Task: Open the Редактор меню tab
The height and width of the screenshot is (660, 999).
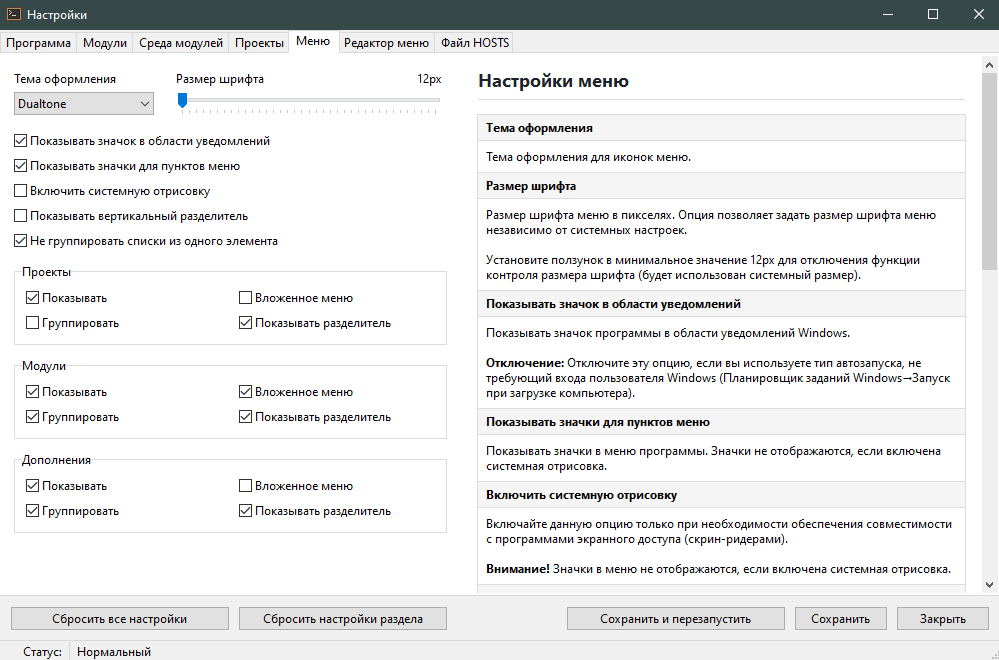Action: (385, 43)
